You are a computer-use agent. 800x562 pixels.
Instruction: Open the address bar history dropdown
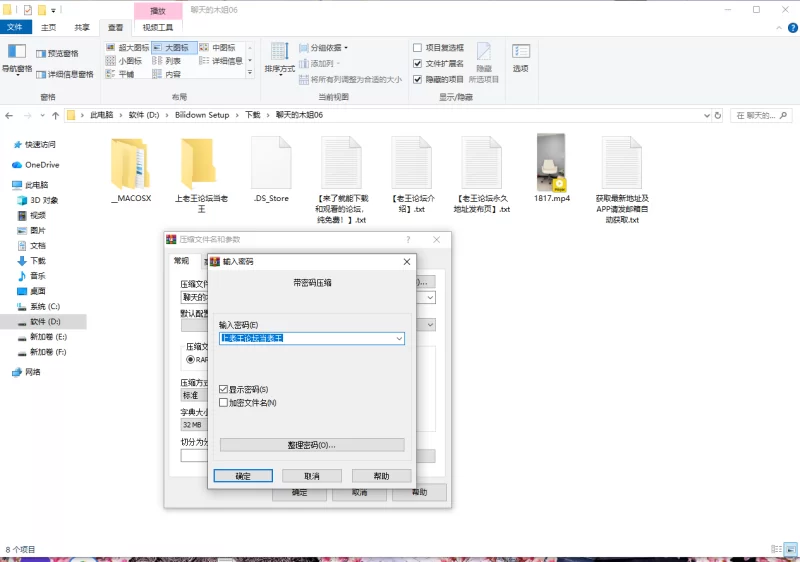tap(707, 116)
